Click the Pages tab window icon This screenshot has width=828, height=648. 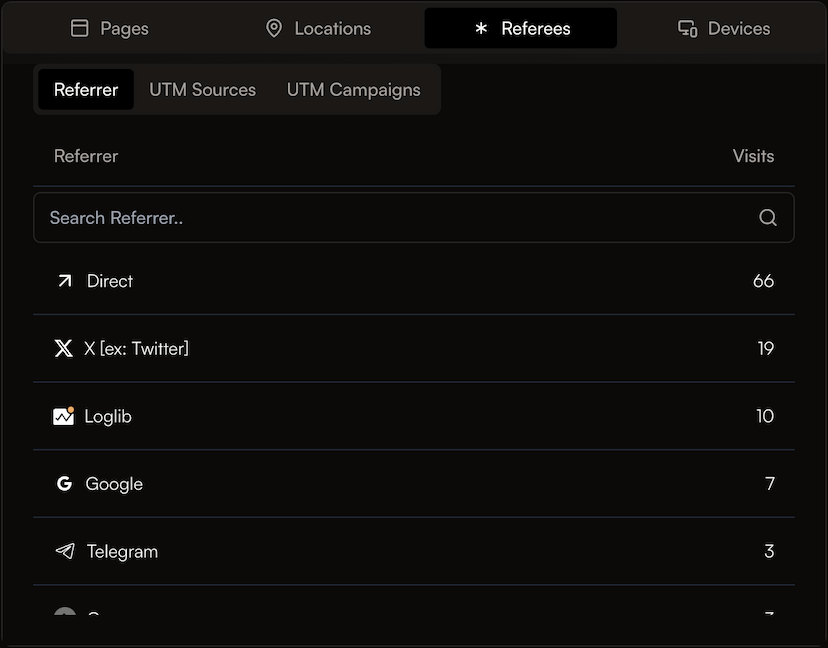tap(80, 28)
